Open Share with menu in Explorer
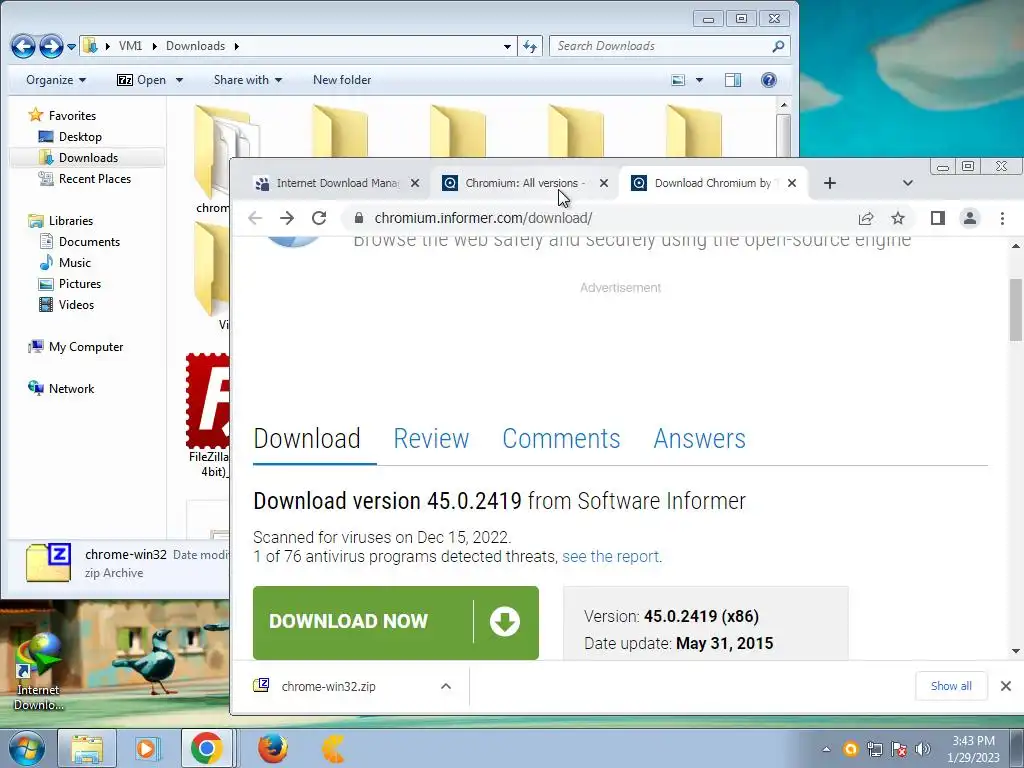This screenshot has width=1024, height=768. [x=248, y=80]
